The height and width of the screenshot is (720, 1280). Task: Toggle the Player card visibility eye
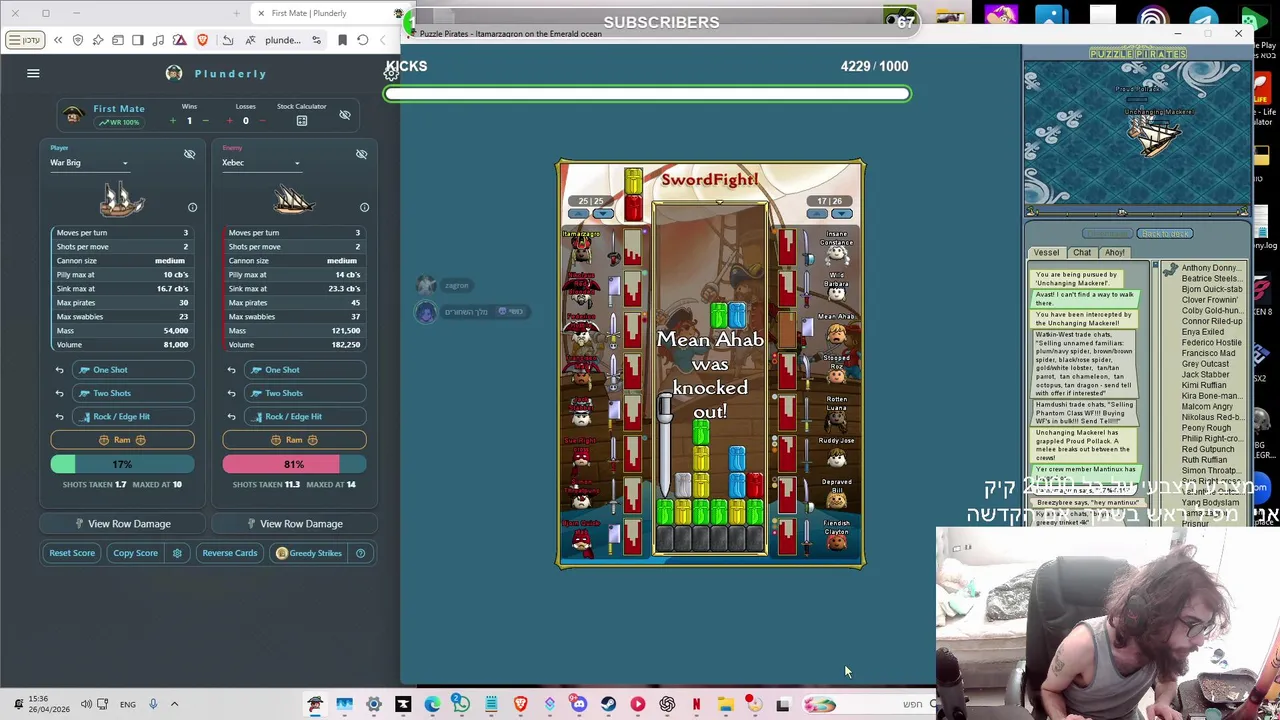coord(189,154)
